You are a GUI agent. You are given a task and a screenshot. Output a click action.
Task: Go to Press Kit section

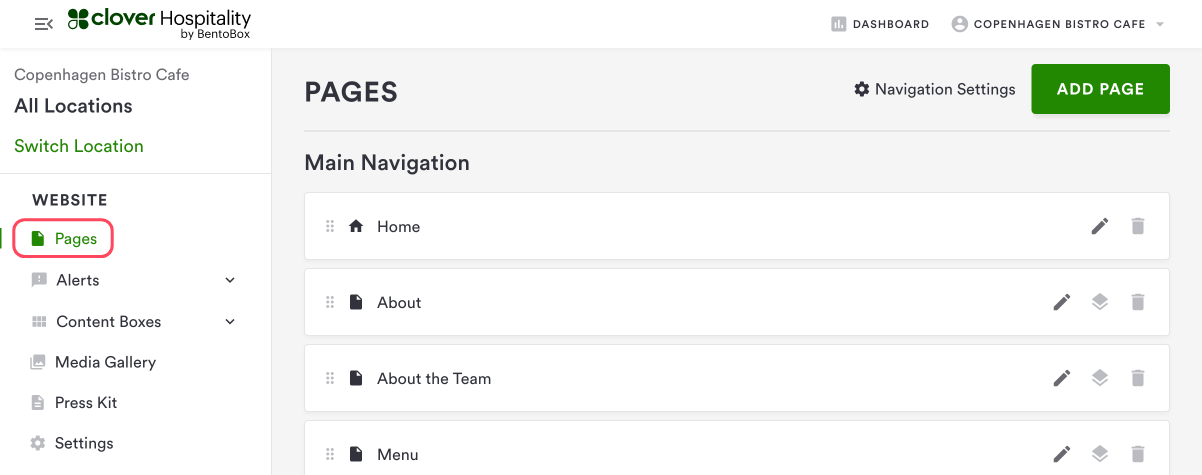tap(85, 403)
